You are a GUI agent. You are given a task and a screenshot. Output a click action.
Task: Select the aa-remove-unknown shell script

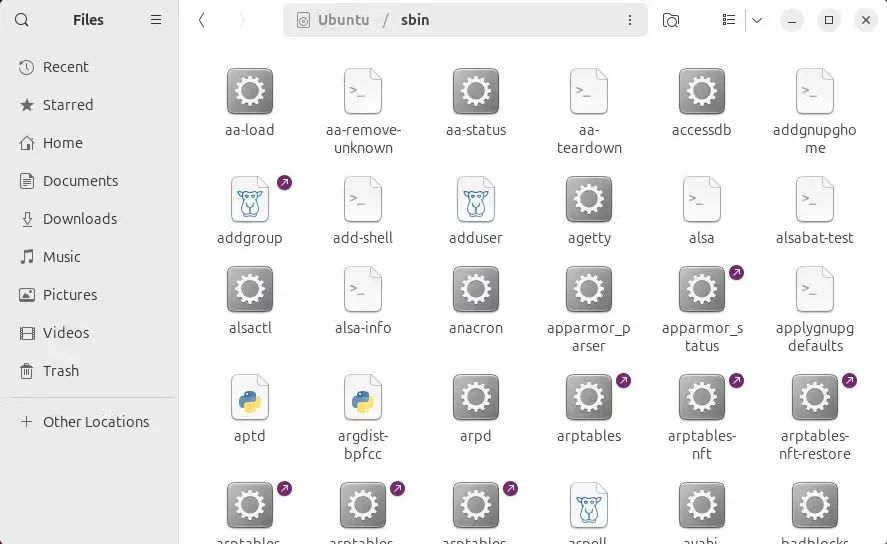point(363,112)
